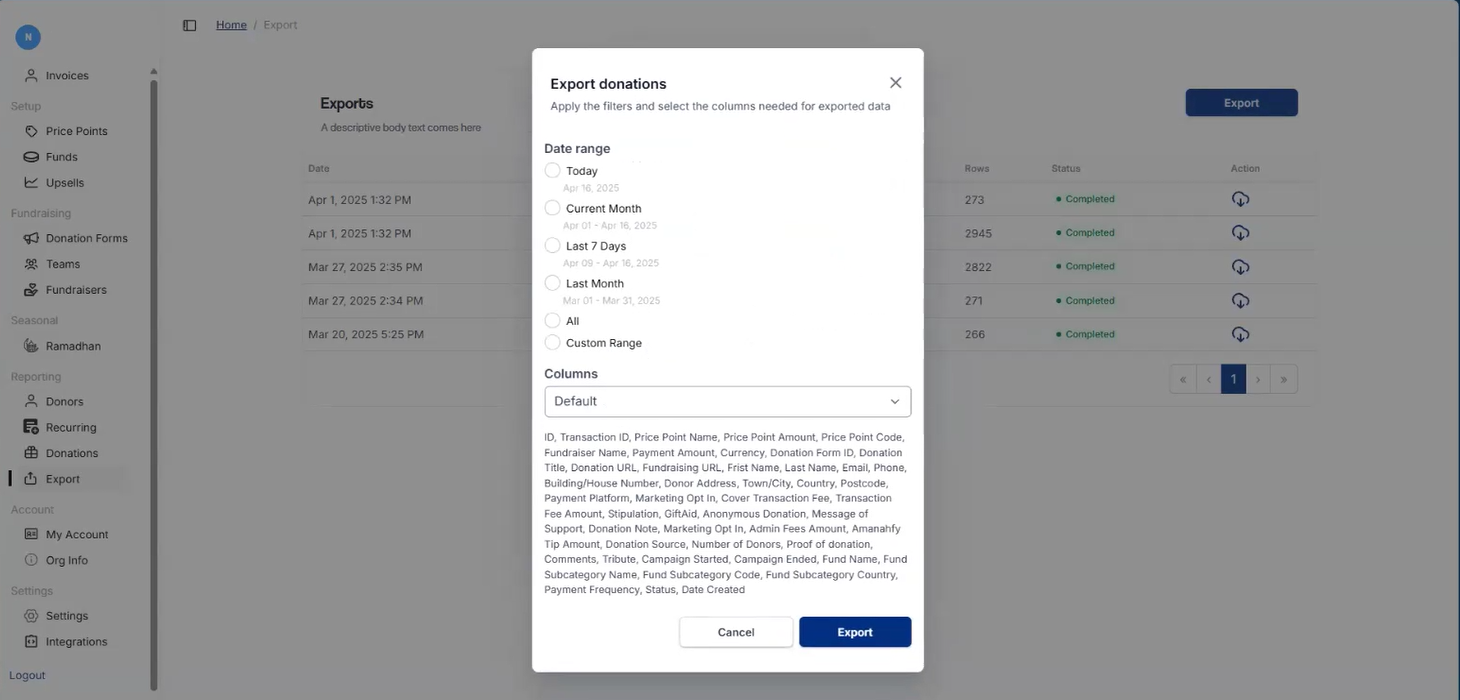Image resolution: width=1460 pixels, height=700 pixels.
Task: Download the export with 271 rows
Action: pyautogui.click(x=1240, y=301)
